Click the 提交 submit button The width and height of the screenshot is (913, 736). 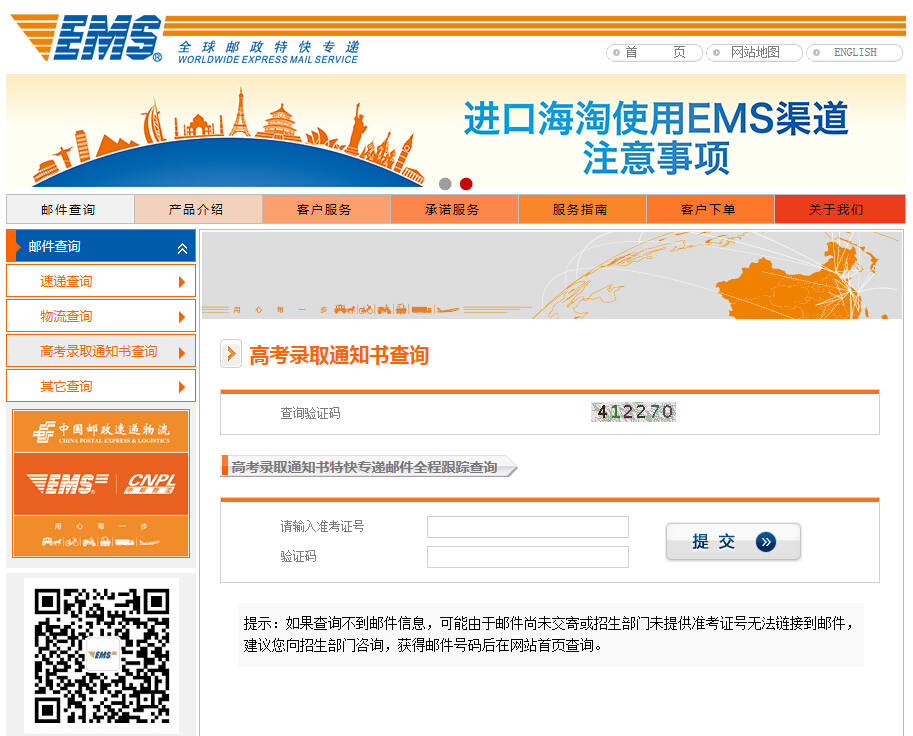click(x=733, y=542)
